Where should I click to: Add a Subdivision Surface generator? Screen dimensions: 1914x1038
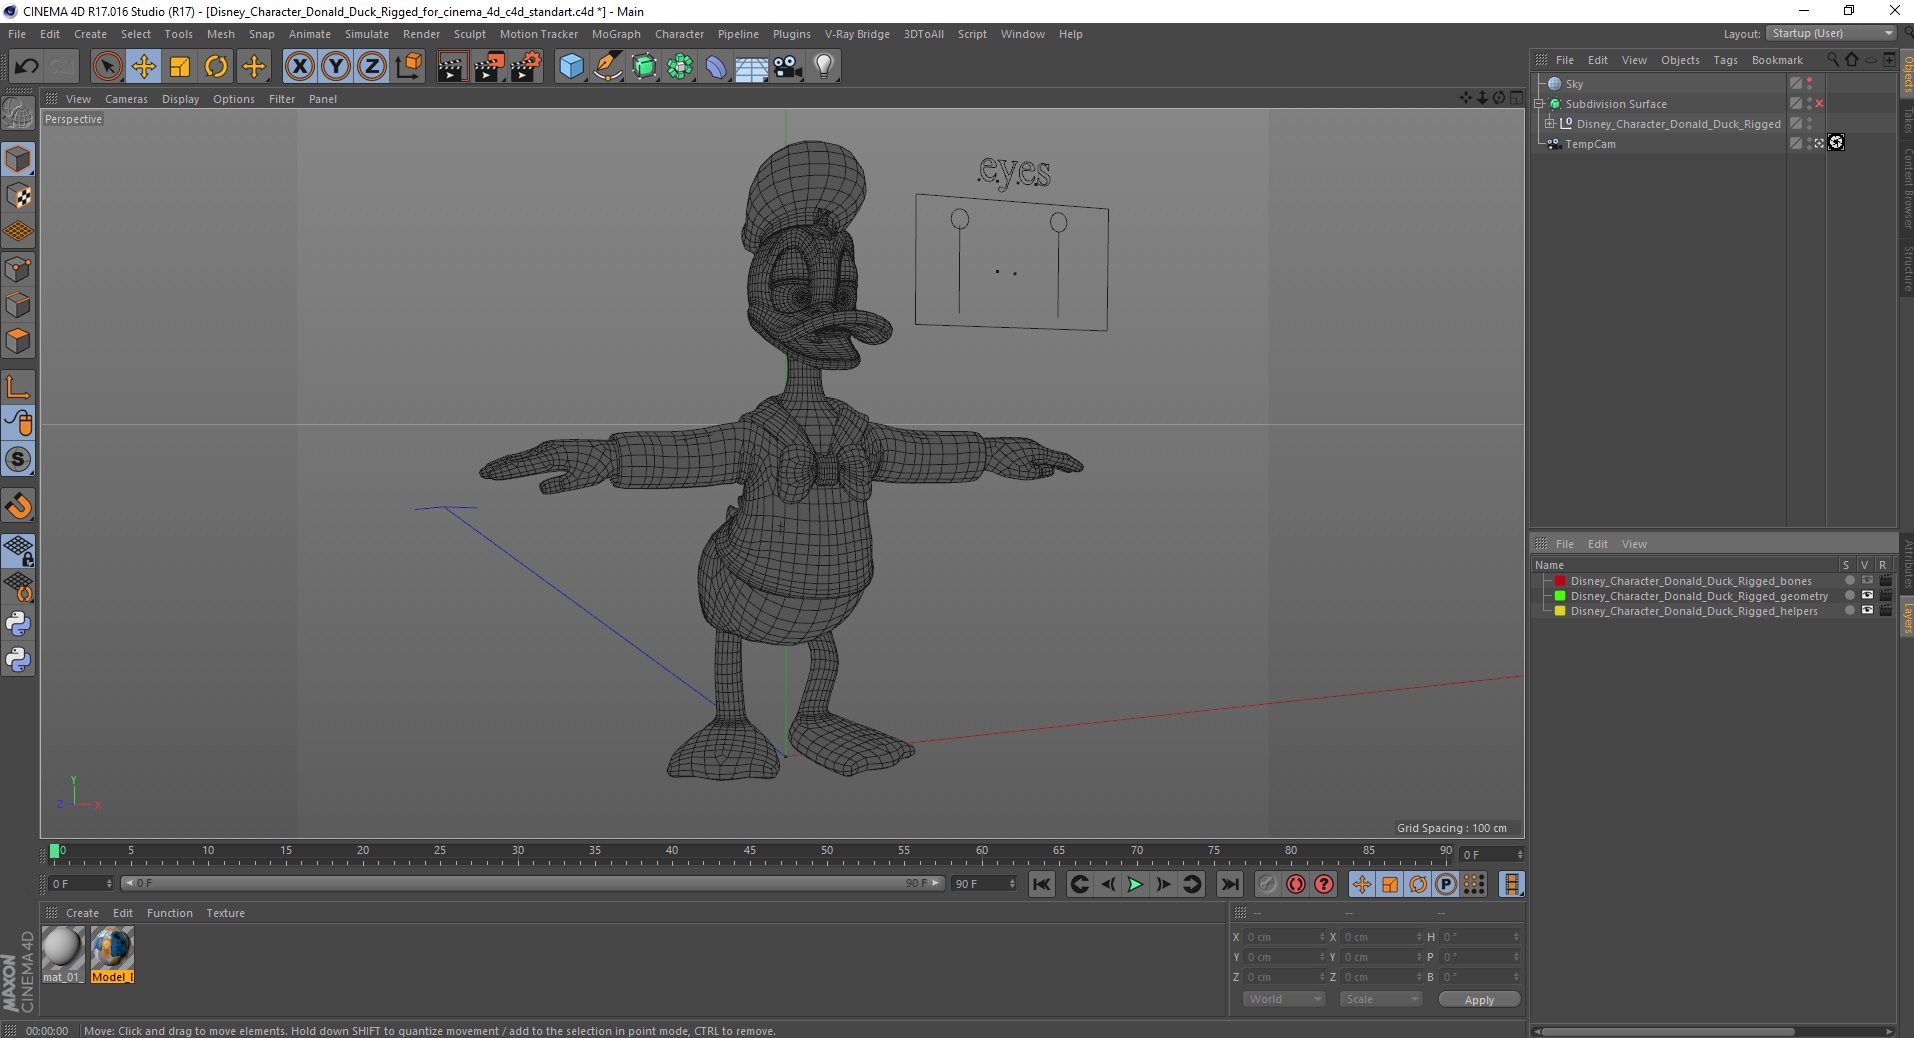(x=644, y=67)
